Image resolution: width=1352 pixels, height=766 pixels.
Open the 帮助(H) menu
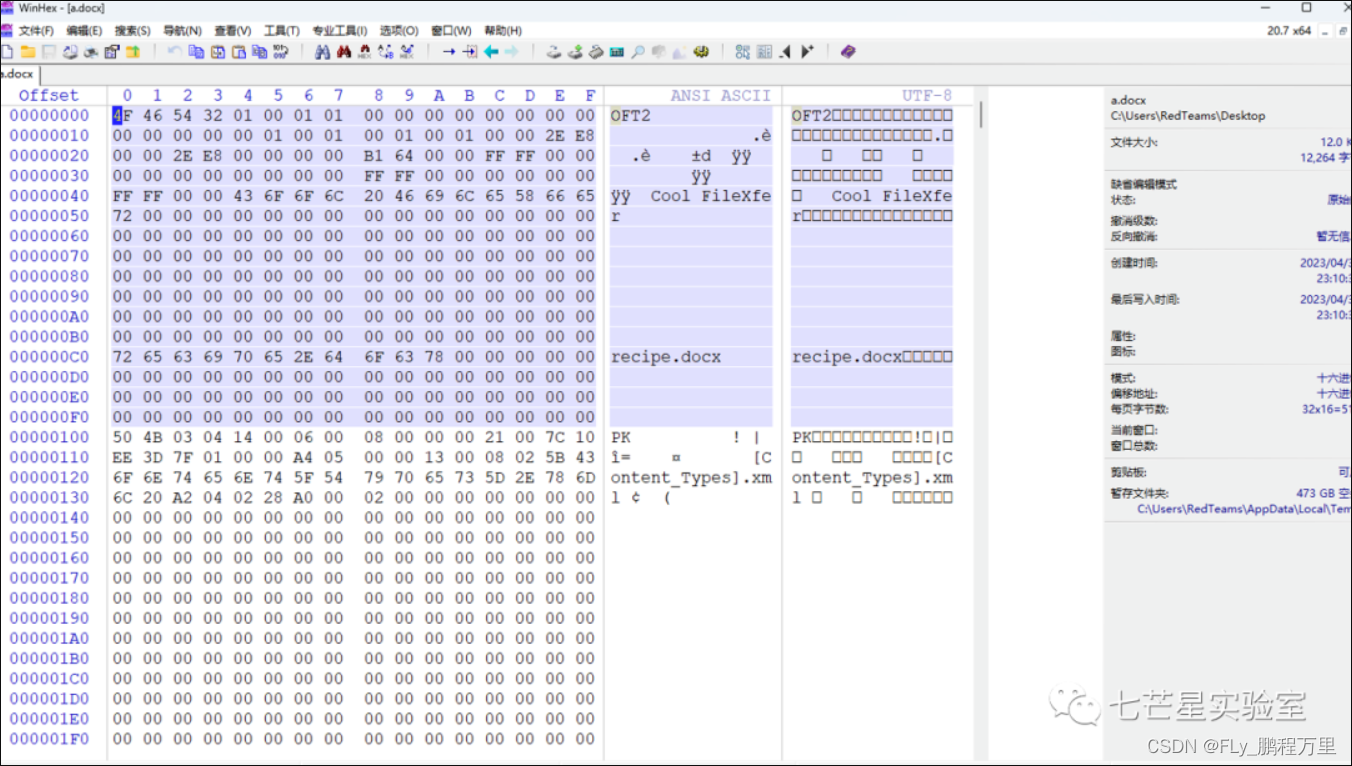tap(503, 31)
